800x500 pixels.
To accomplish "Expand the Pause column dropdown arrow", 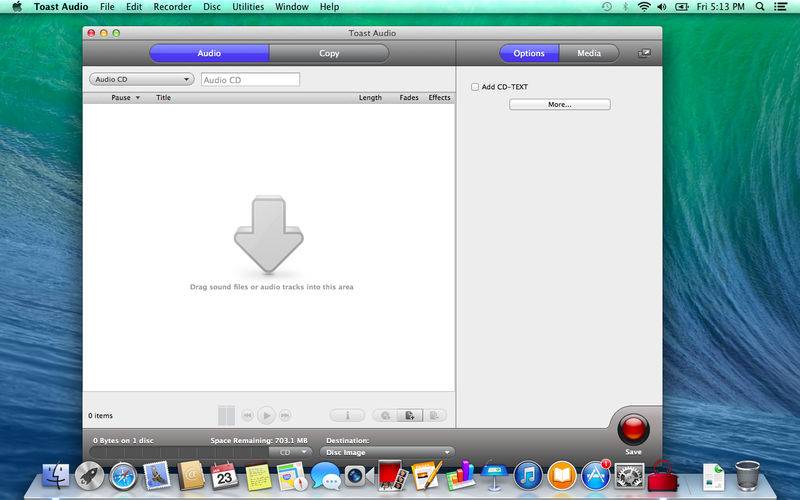I will coord(138,97).
